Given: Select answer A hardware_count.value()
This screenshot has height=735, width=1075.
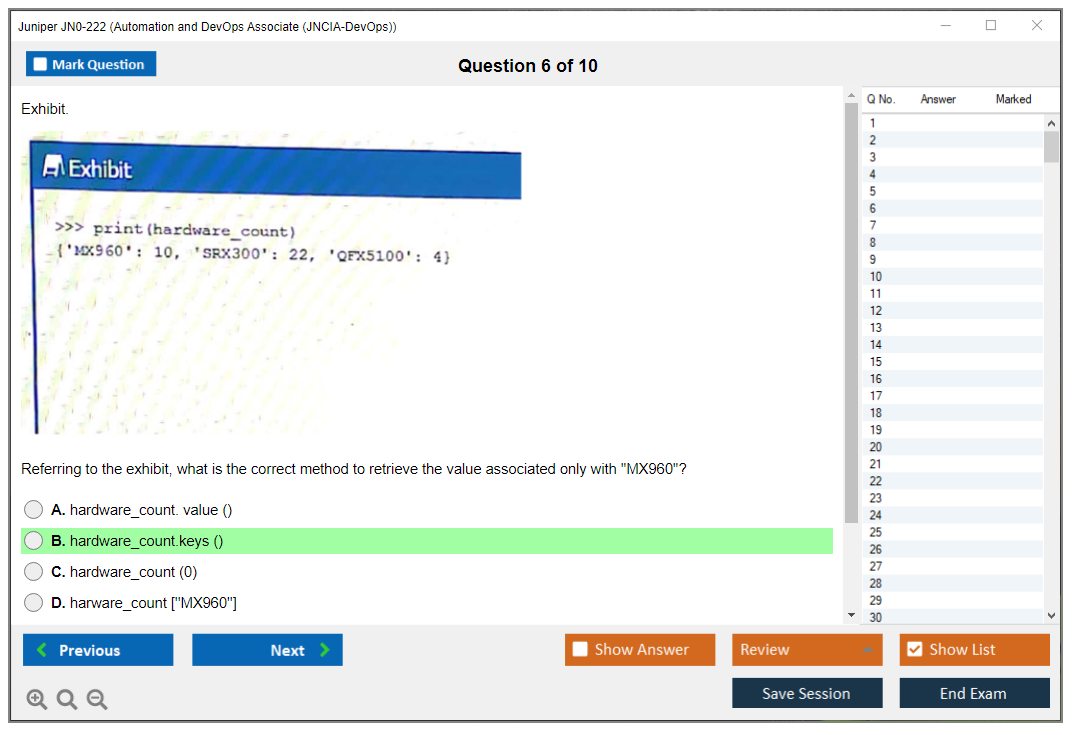Looking at the screenshot, I should (x=34, y=510).
